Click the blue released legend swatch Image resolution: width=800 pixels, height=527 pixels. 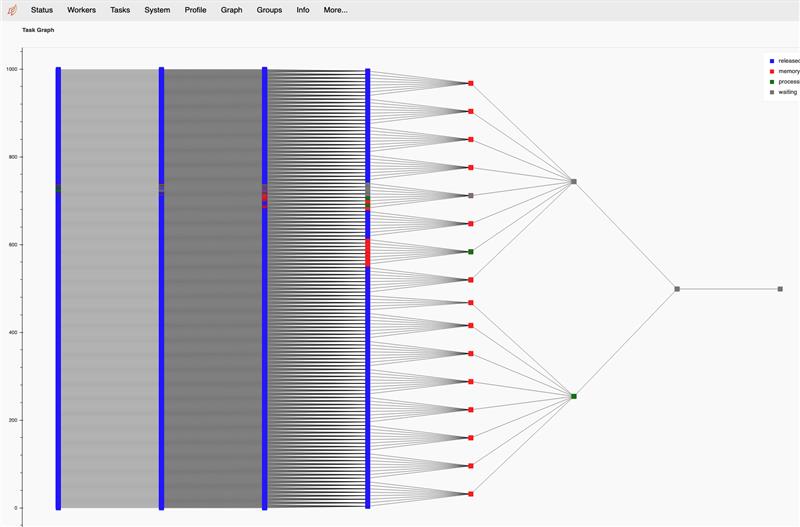click(772, 61)
